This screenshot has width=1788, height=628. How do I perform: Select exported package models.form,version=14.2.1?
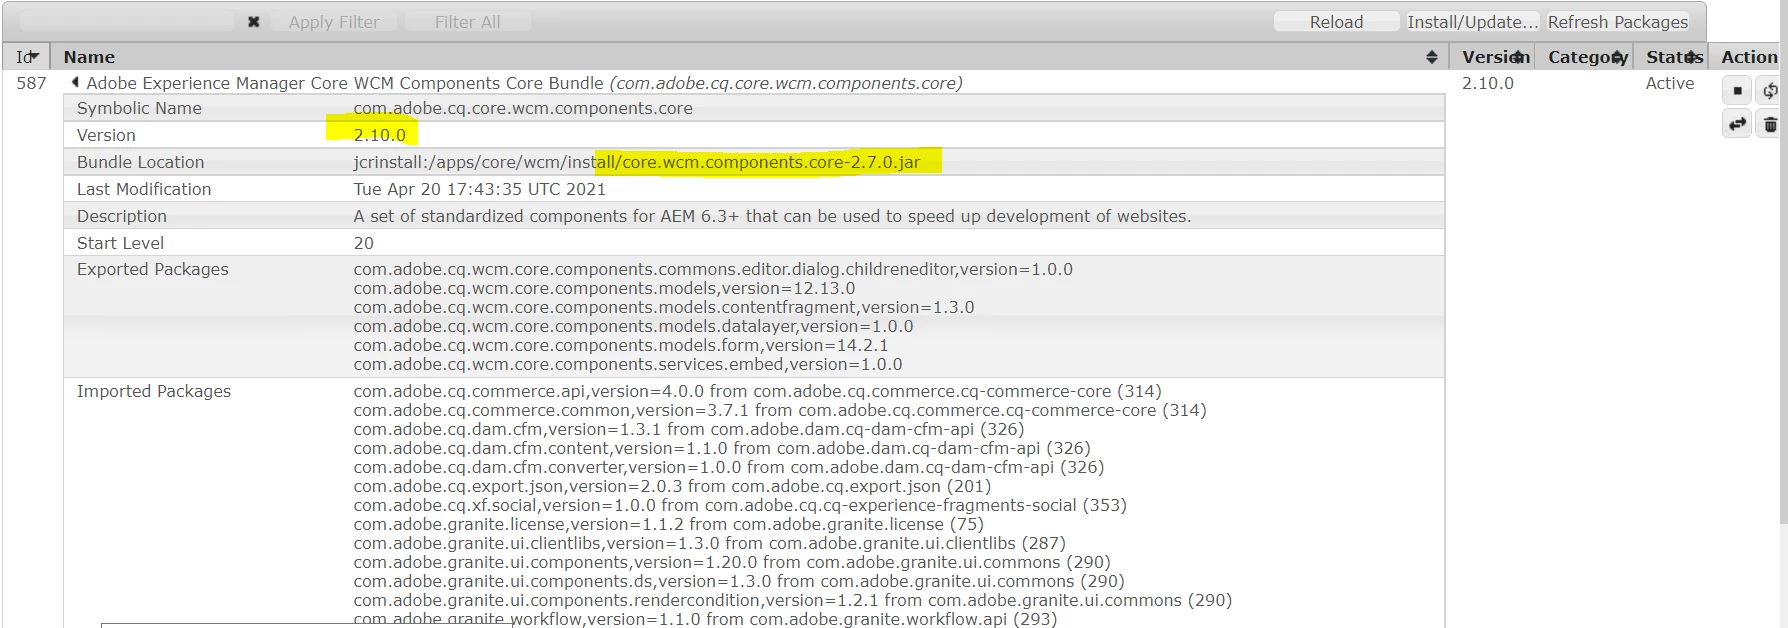pos(620,345)
